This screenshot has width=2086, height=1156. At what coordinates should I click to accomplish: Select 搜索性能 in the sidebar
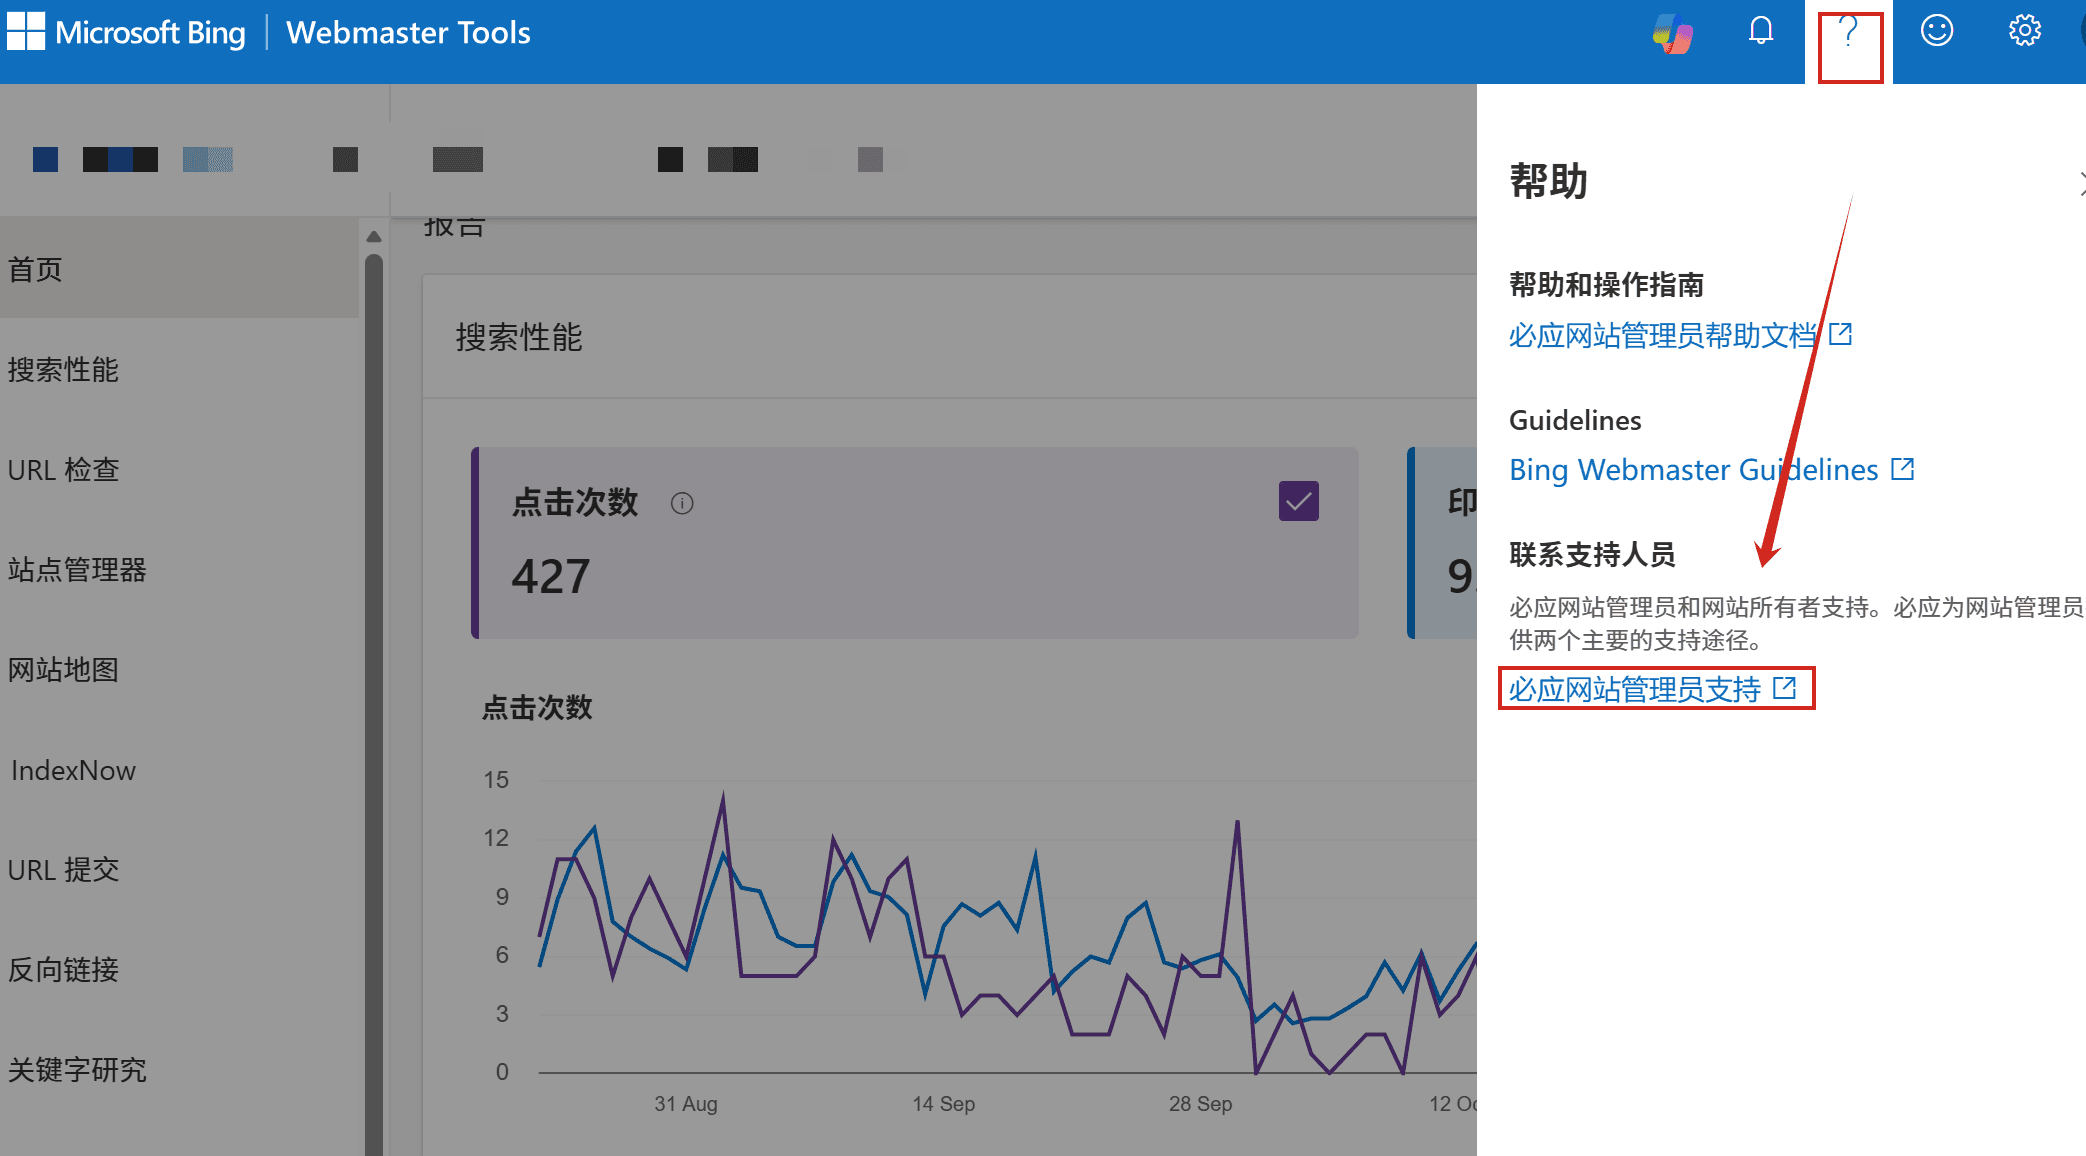tap(63, 370)
